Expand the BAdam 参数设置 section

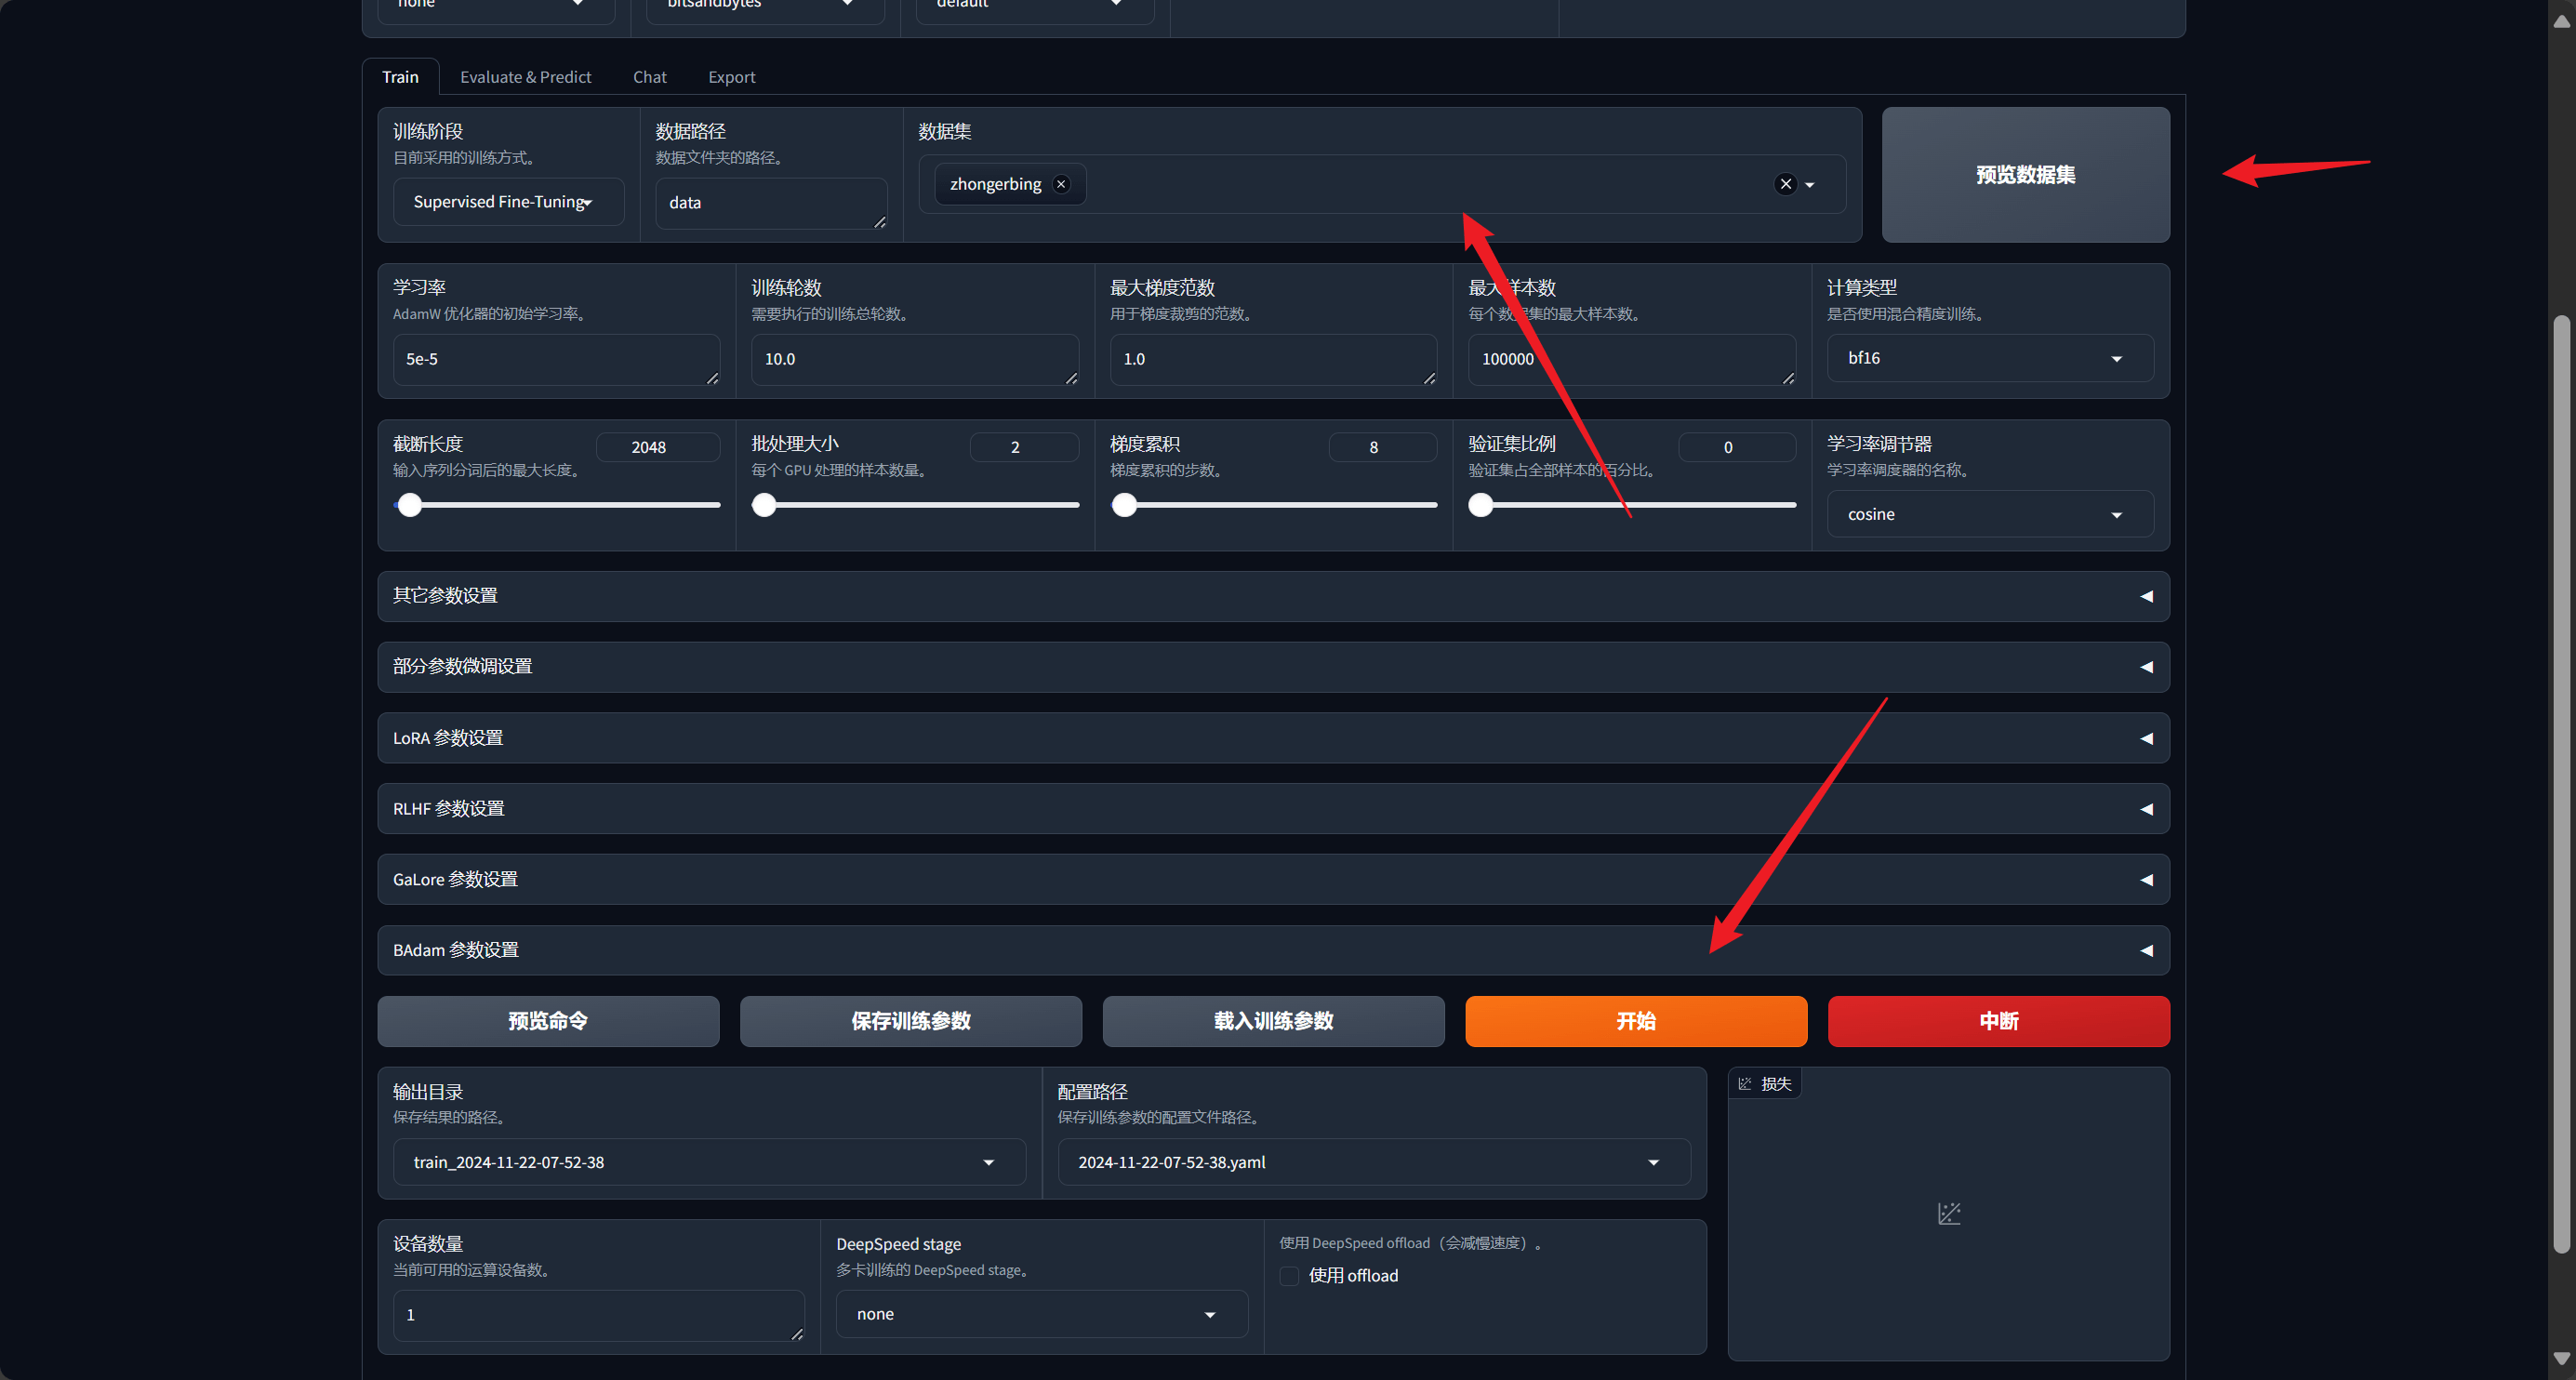(x=2145, y=950)
